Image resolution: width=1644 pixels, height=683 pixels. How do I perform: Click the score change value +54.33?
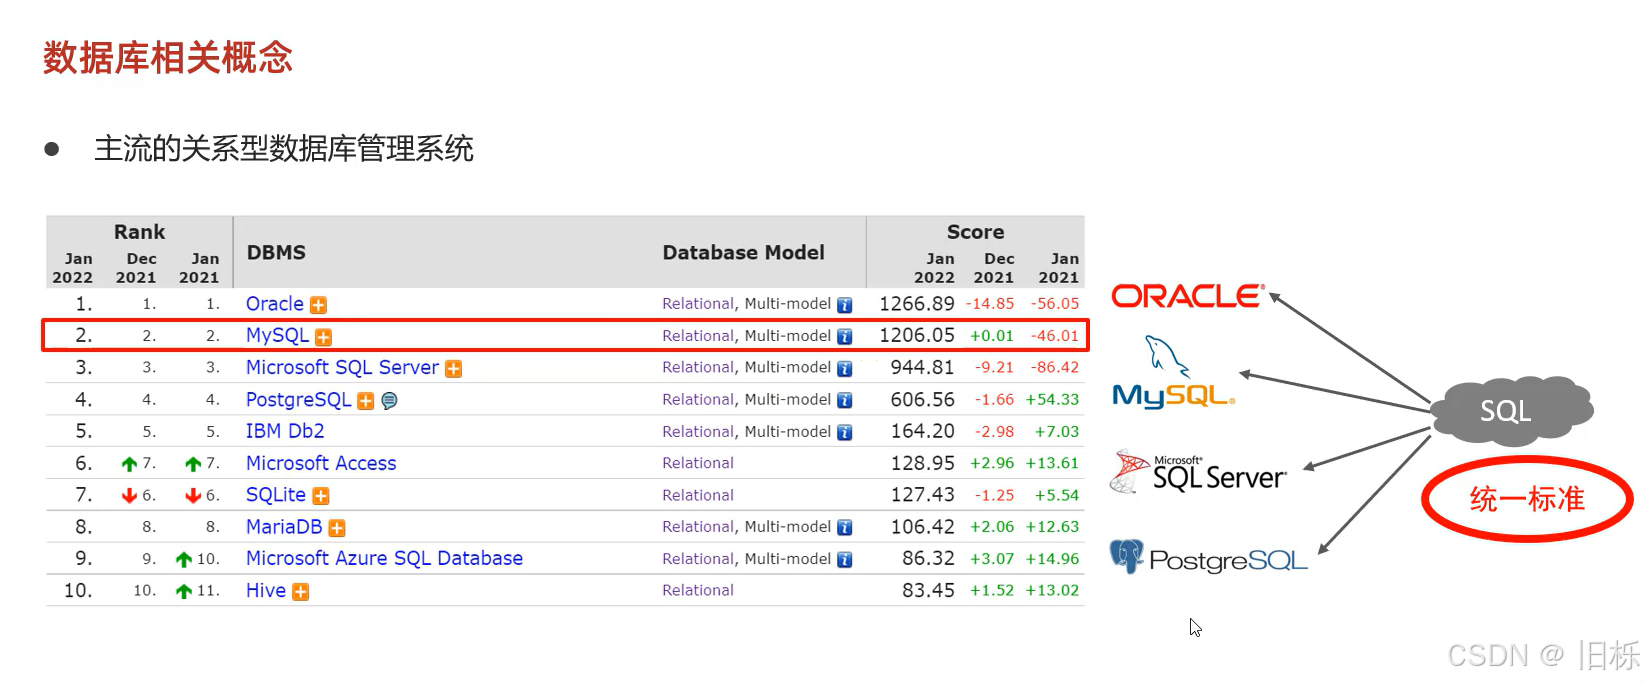[x=1053, y=400]
